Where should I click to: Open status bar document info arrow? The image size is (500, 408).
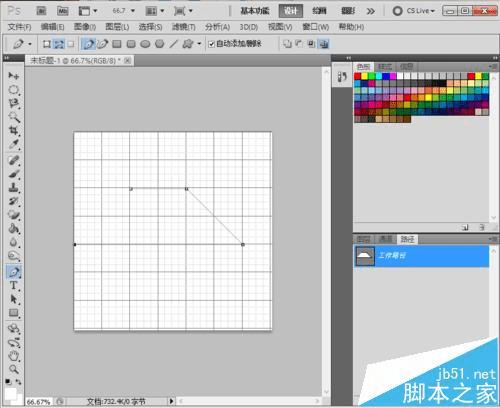tap(172, 401)
